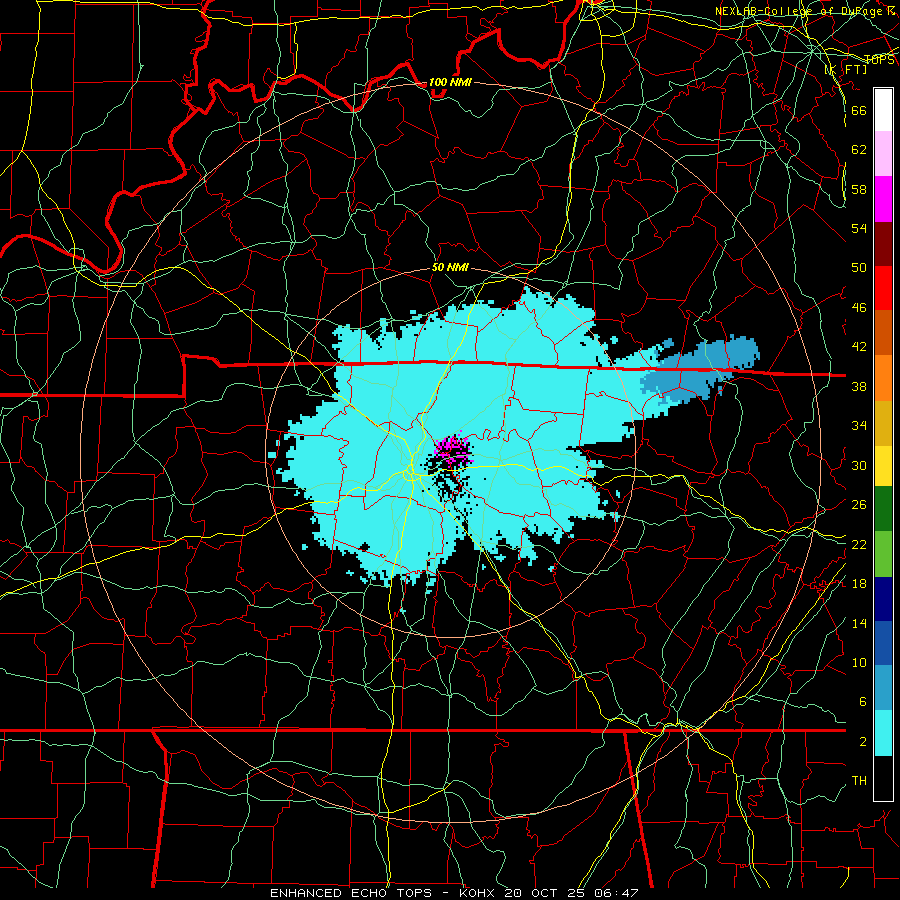The height and width of the screenshot is (900, 900).
Task: Click the K FT units label
Action: click(x=846, y=69)
